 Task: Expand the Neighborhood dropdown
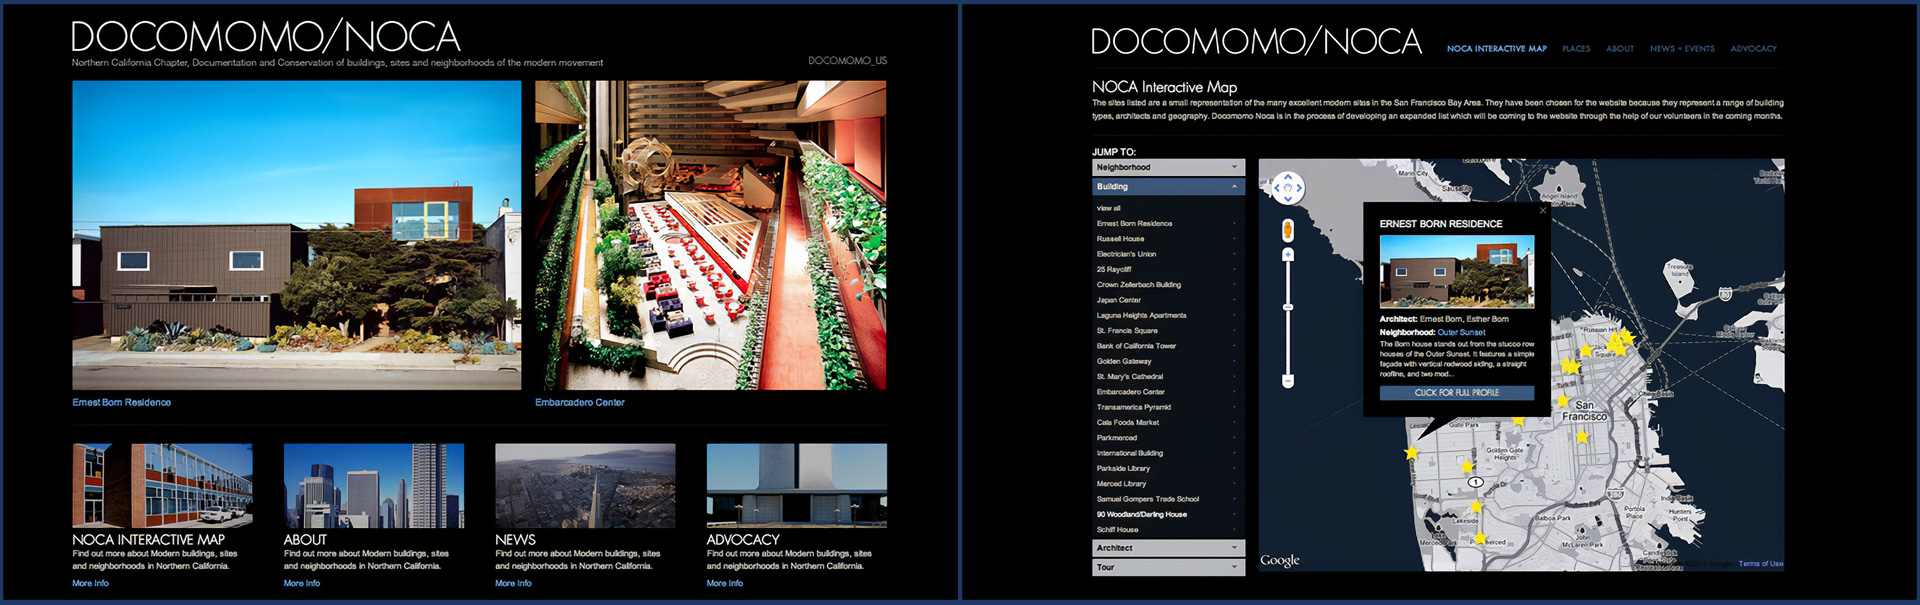(1167, 167)
